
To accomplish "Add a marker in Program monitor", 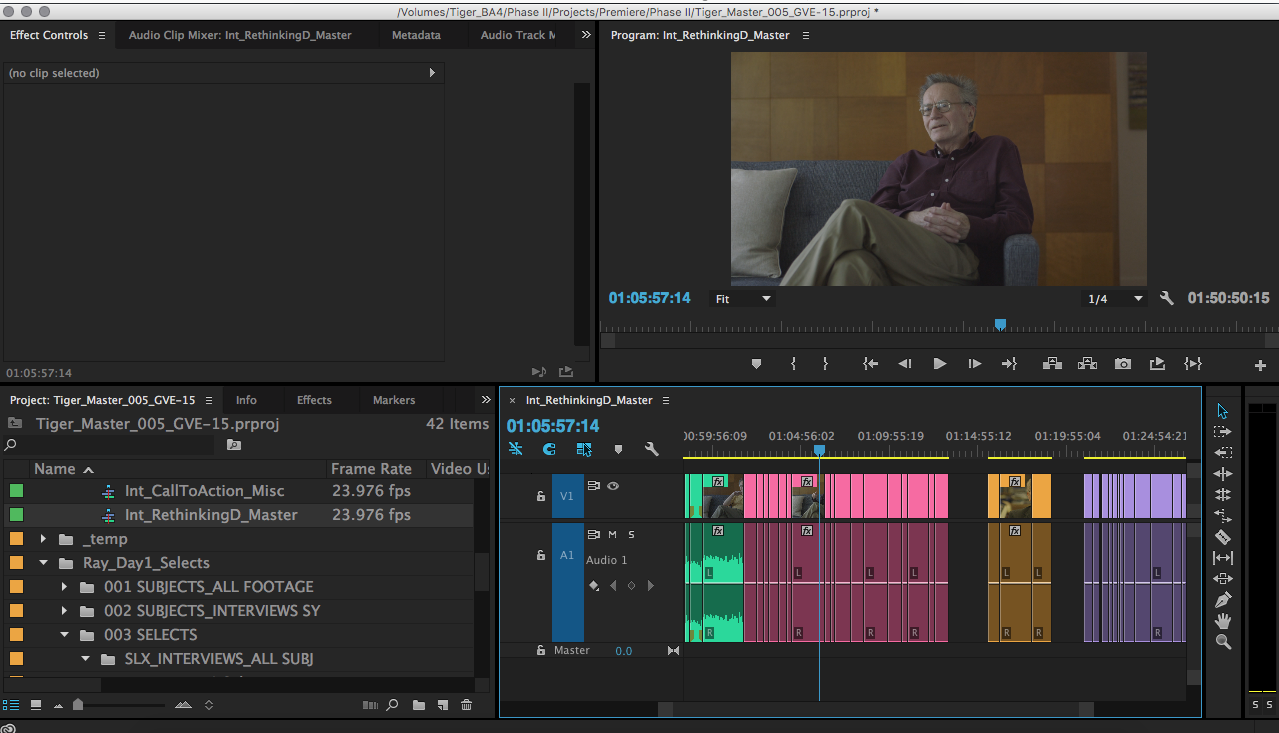I will point(756,364).
